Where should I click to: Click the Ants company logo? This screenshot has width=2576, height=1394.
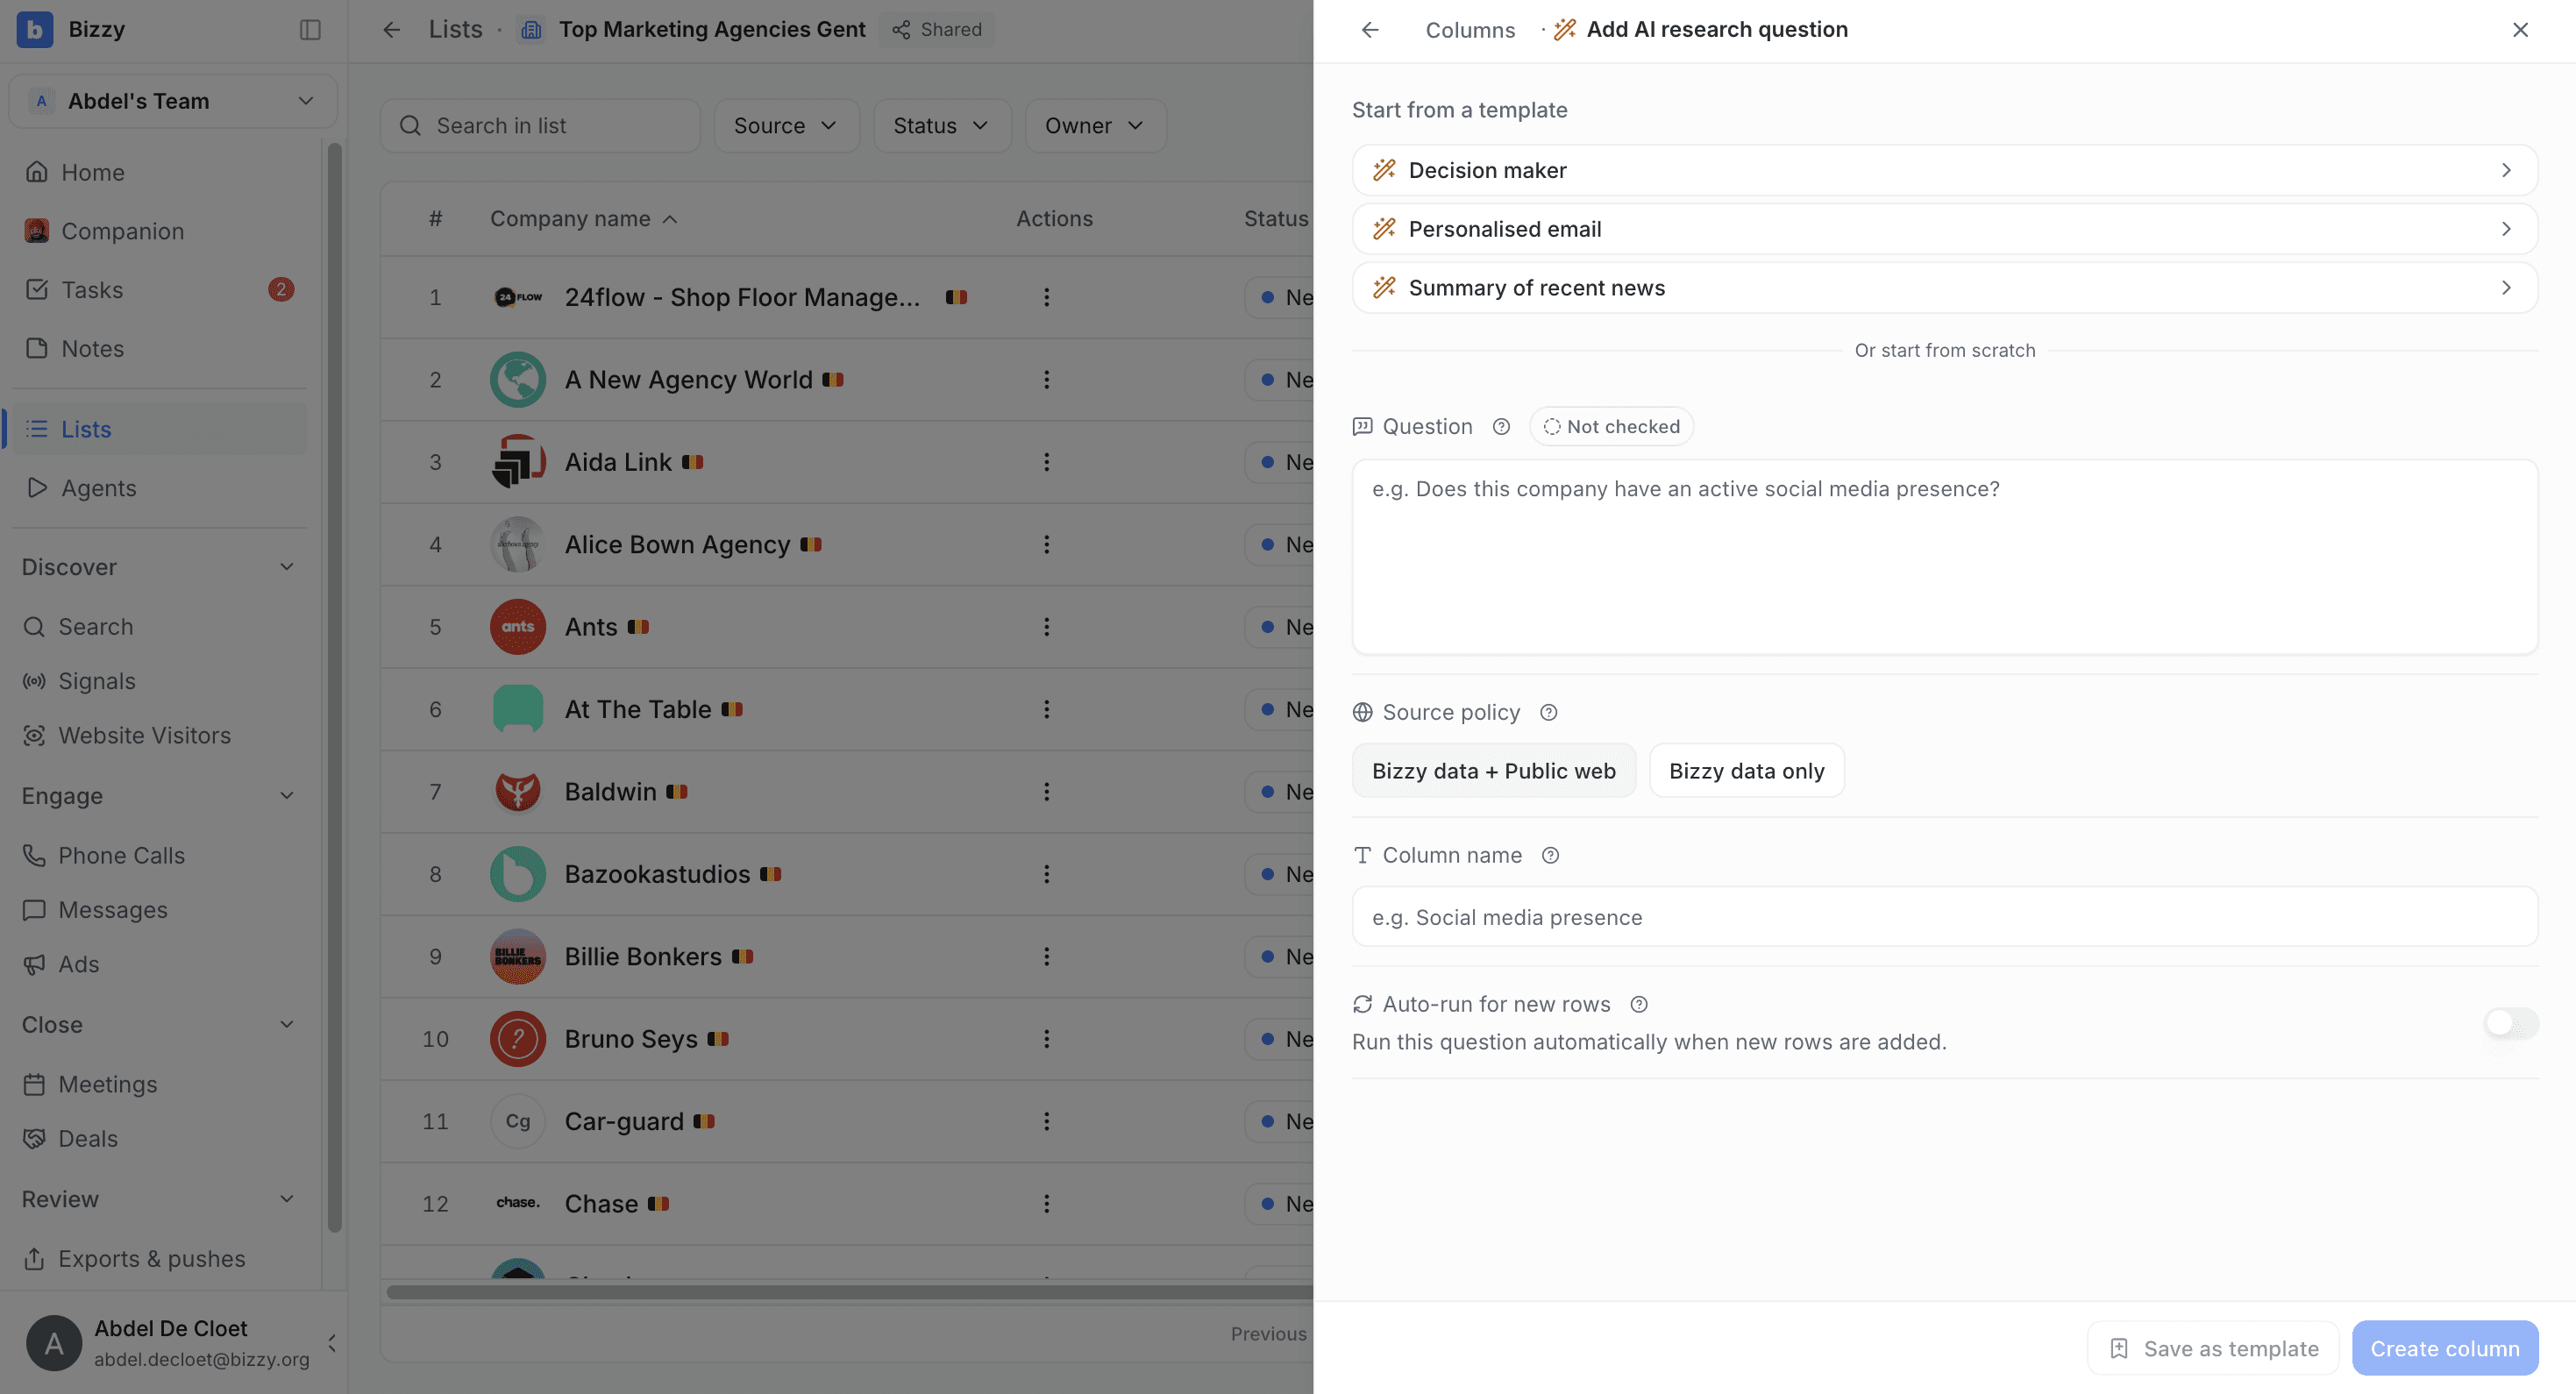click(518, 627)
